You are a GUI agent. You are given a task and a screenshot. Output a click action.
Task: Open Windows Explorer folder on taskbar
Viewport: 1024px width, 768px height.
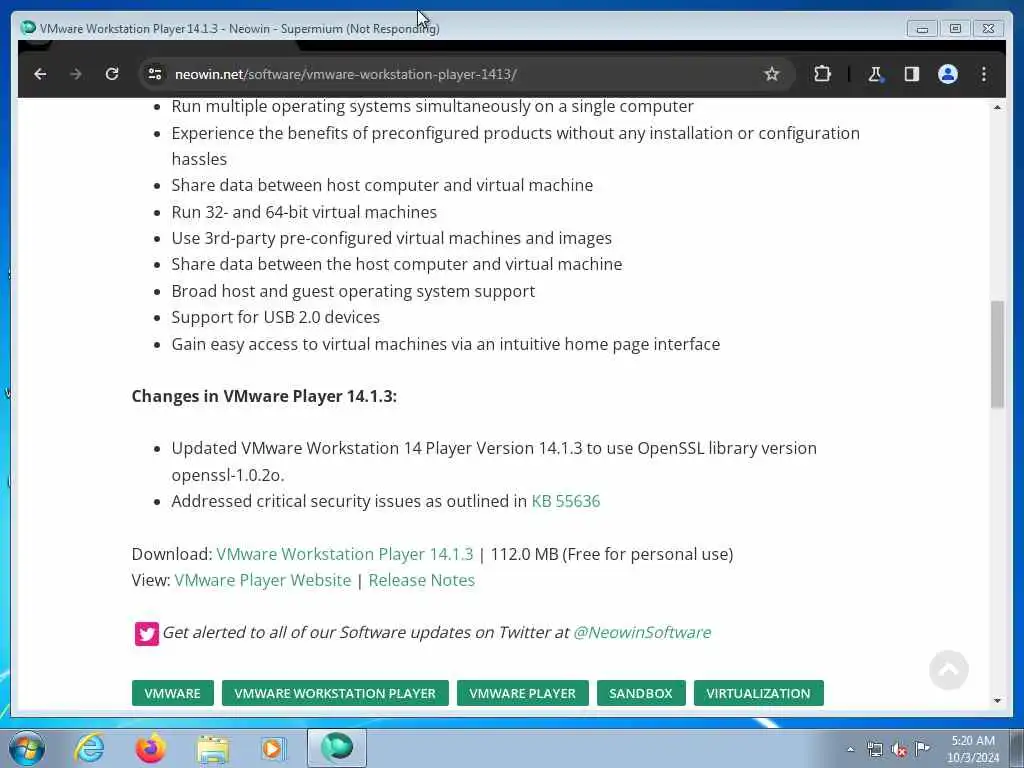click(x=213, y=748)
